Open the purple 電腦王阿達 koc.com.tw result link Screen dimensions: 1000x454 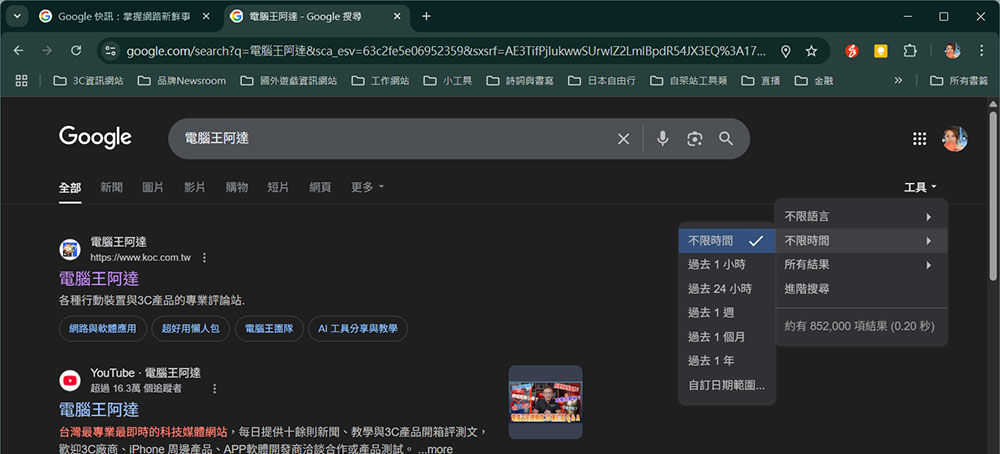(99, 279)
